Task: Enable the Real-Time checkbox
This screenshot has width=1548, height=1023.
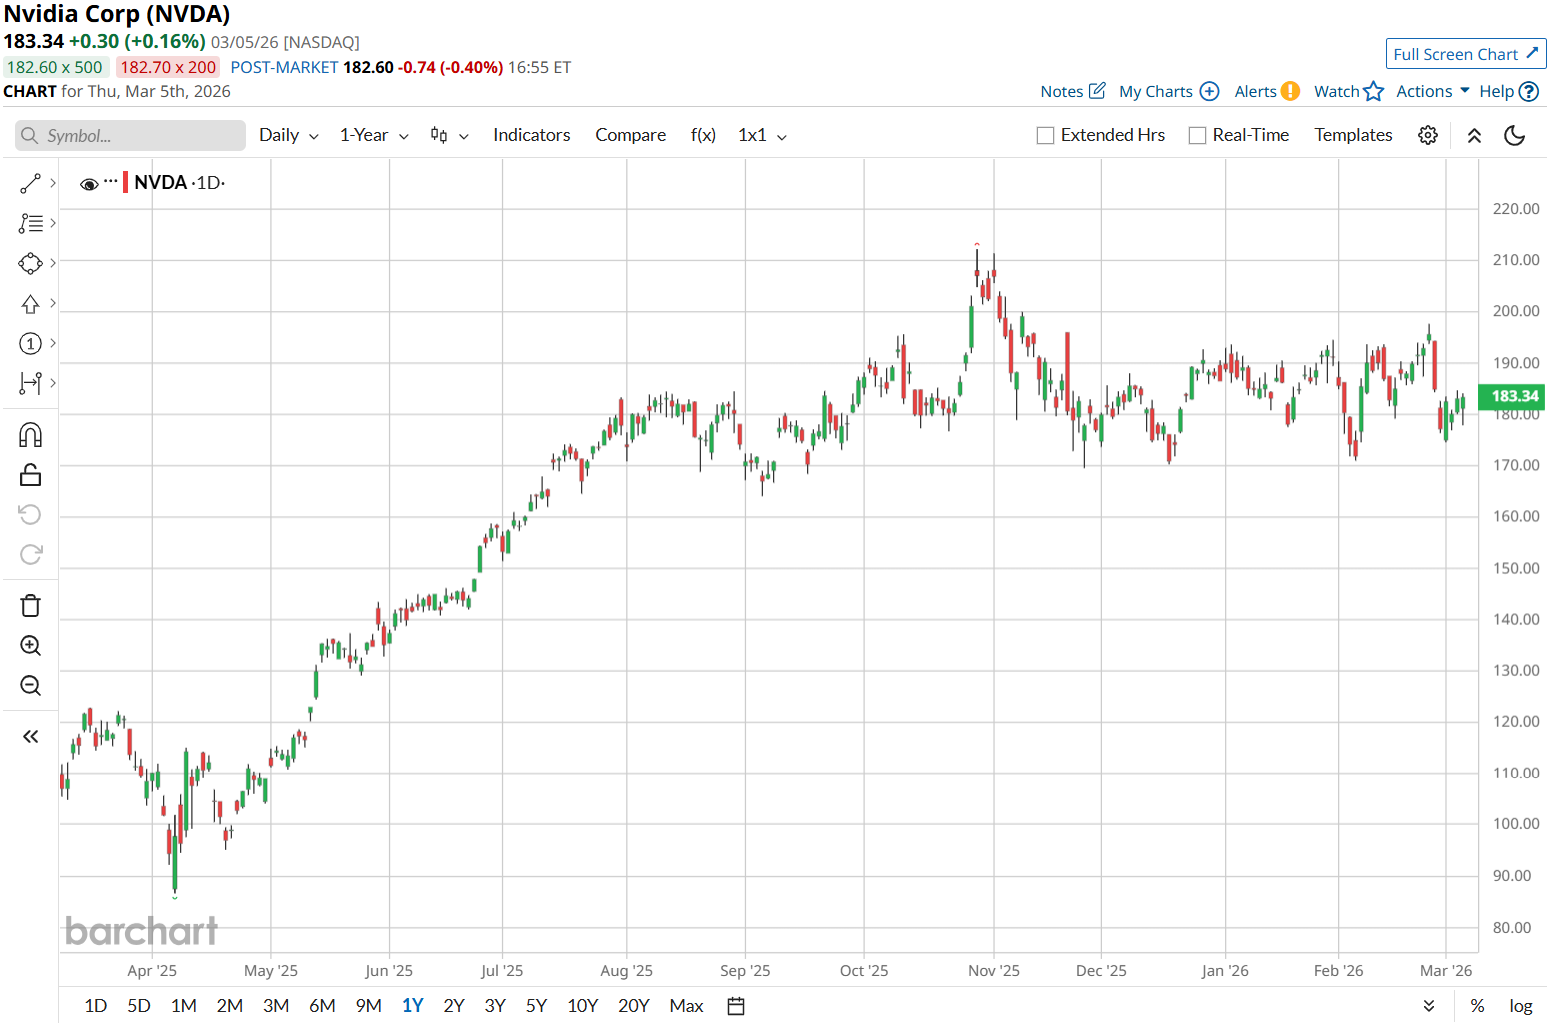Action: pyautogui.click(x=1197, y=135)
